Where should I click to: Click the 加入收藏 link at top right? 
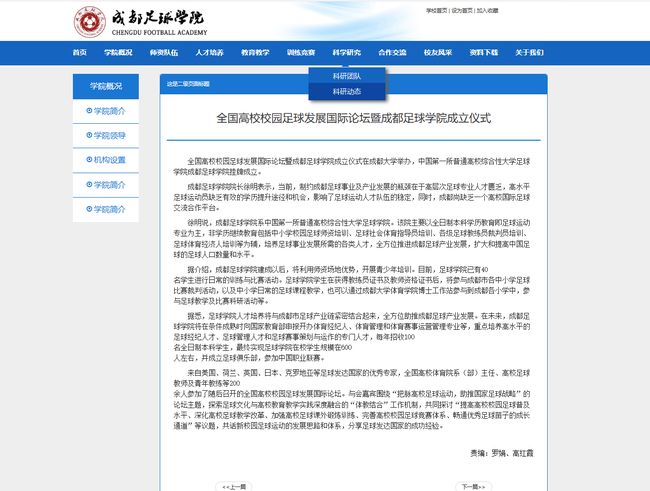click(x=487, y=10)
